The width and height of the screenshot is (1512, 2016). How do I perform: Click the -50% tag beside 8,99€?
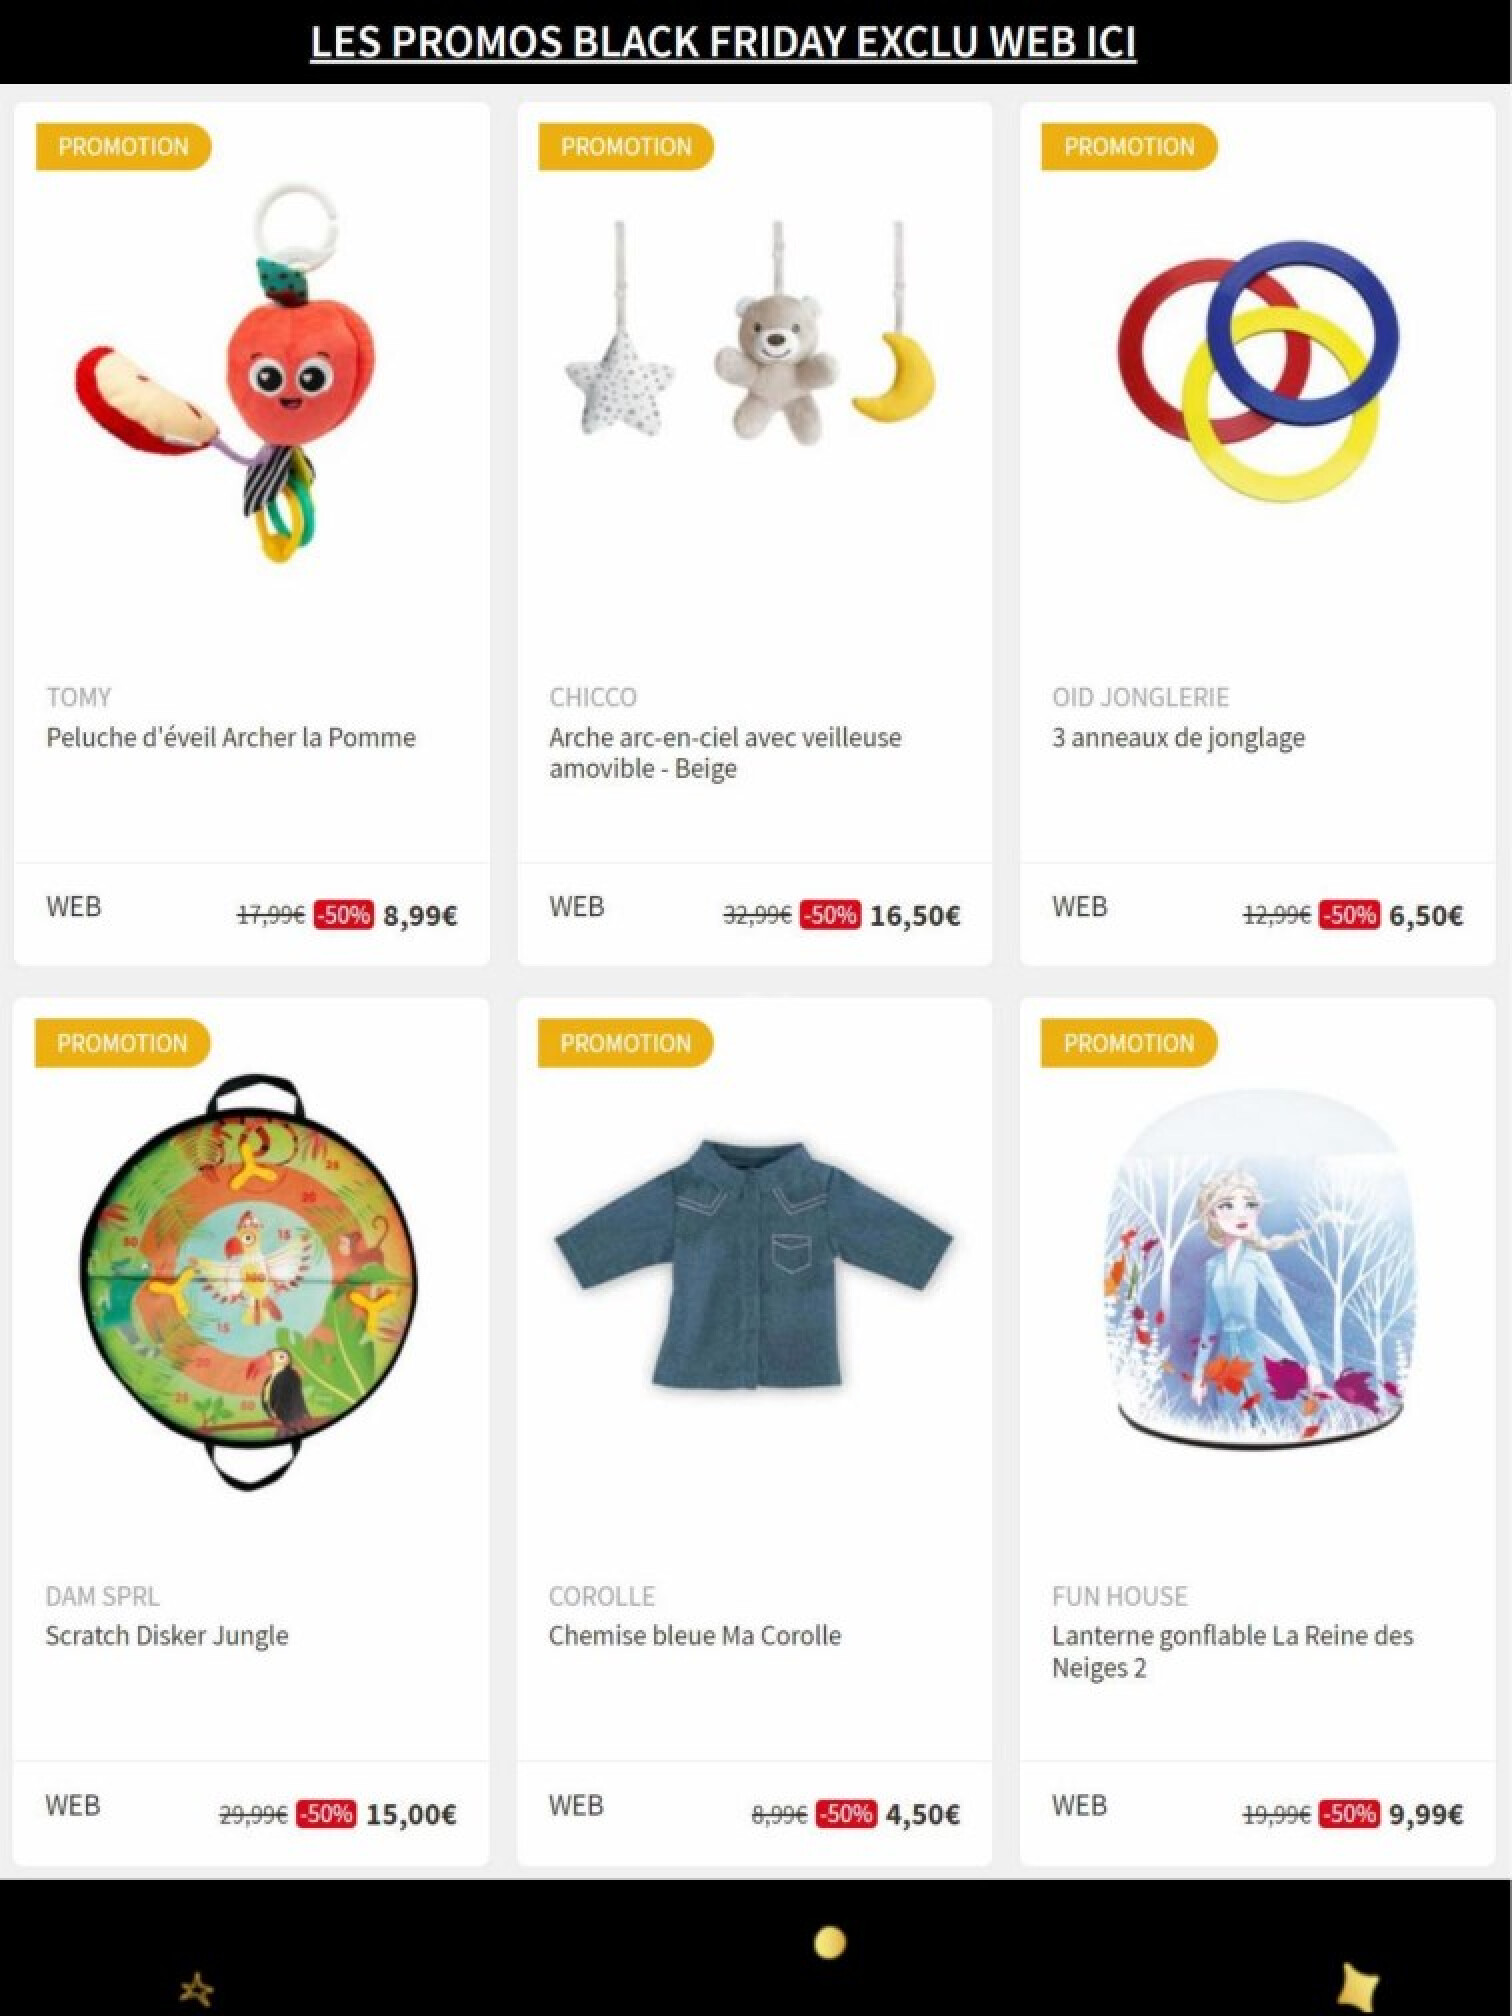(343, 915)
